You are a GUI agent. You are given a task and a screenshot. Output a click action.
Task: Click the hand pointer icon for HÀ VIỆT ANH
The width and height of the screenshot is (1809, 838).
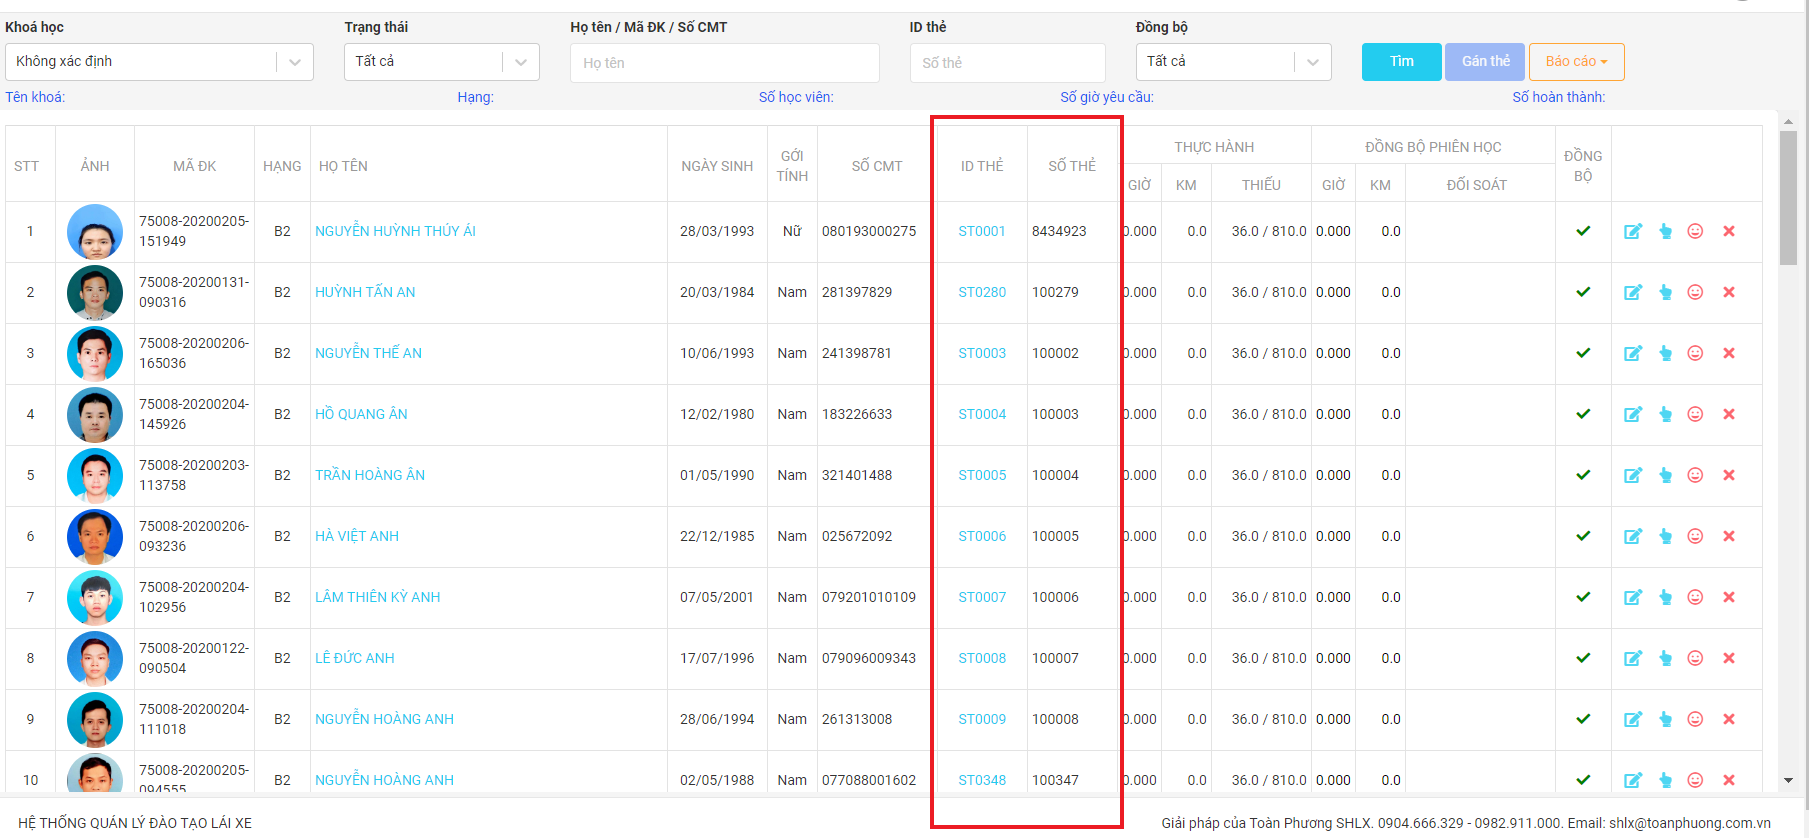coord(1665,536)
